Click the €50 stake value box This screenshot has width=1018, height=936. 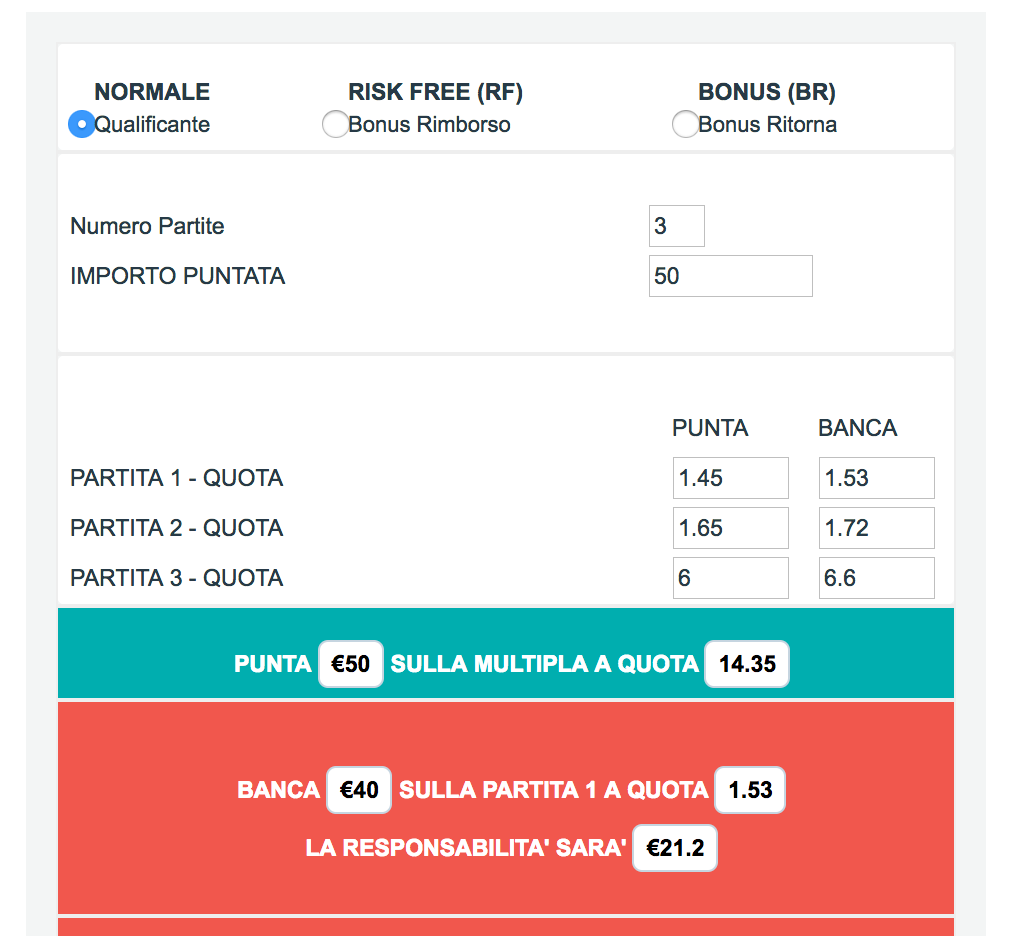351,664
